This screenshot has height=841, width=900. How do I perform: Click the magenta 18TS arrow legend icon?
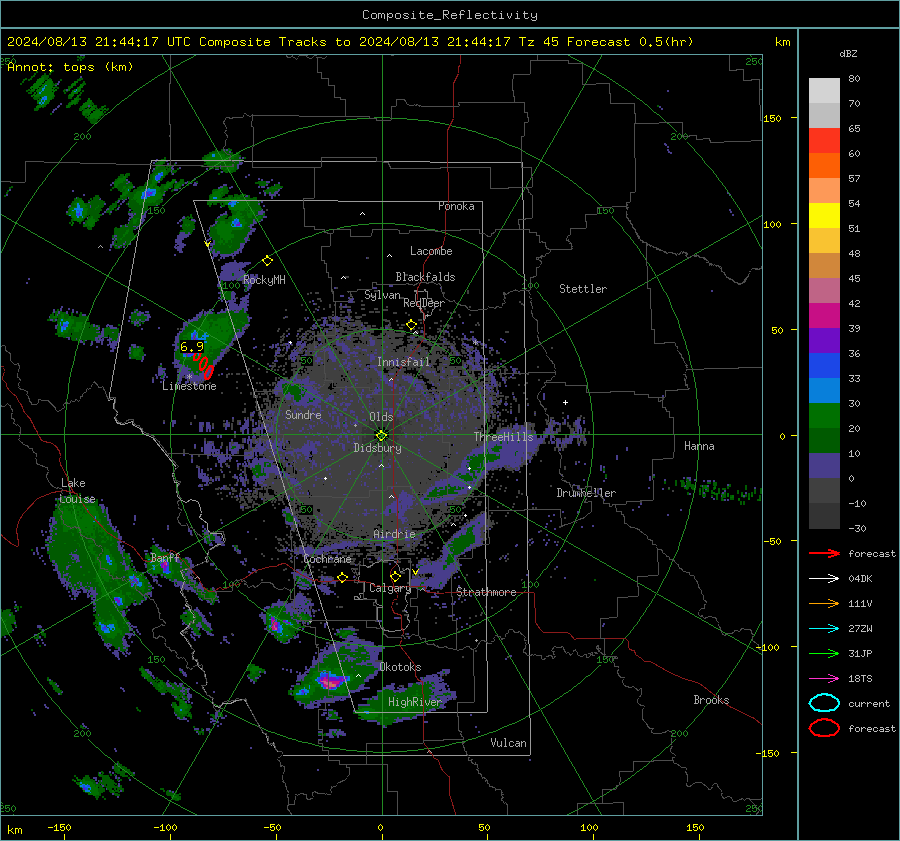coord(824,679)
